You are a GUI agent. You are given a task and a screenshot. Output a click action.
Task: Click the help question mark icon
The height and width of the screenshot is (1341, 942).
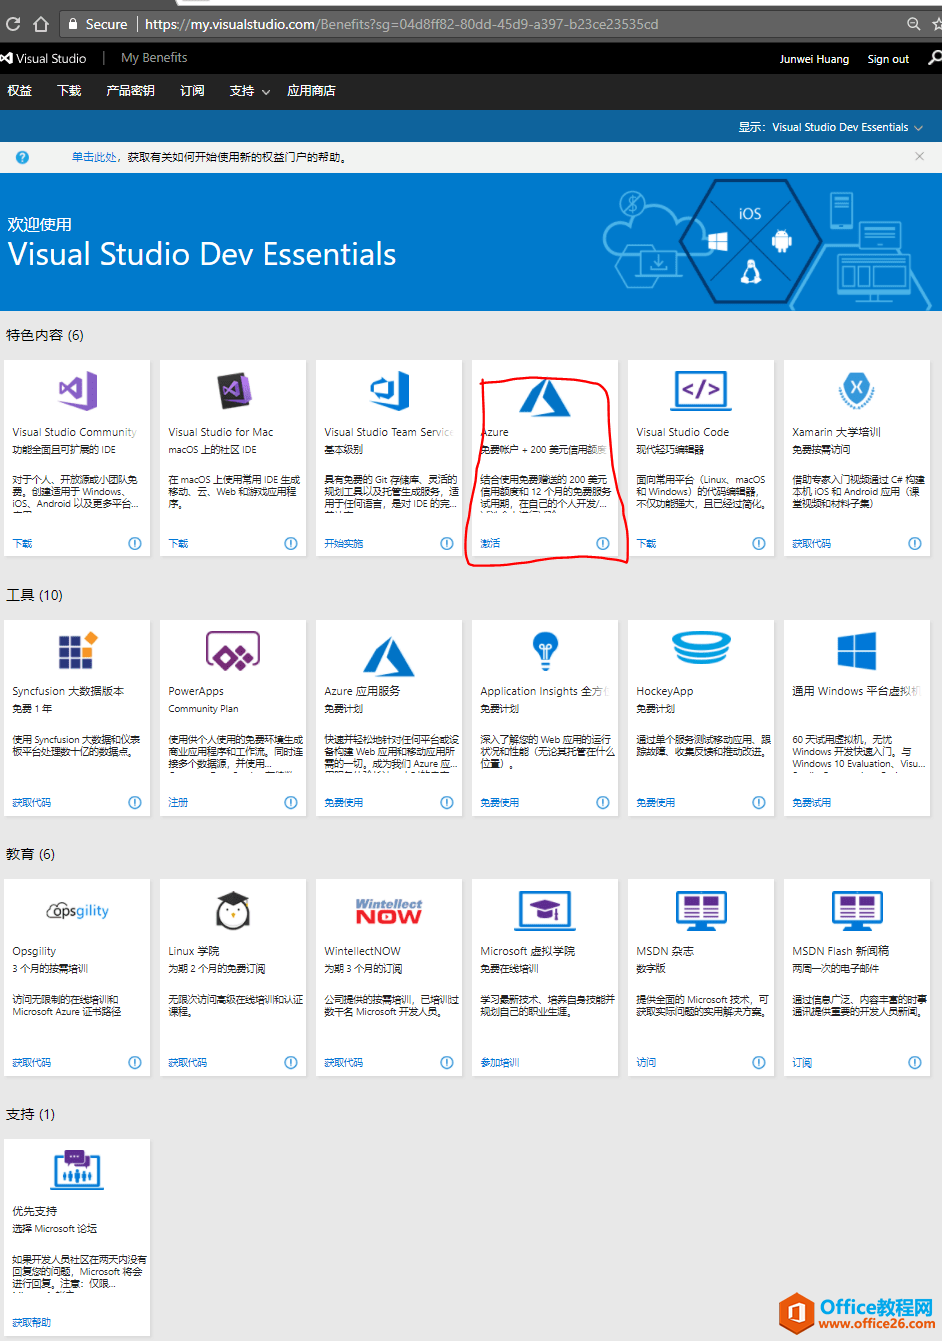[22, 157]
